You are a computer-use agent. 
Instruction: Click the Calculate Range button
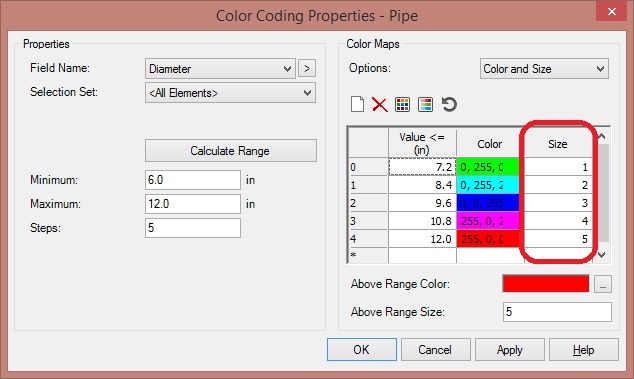pos(230,151)
